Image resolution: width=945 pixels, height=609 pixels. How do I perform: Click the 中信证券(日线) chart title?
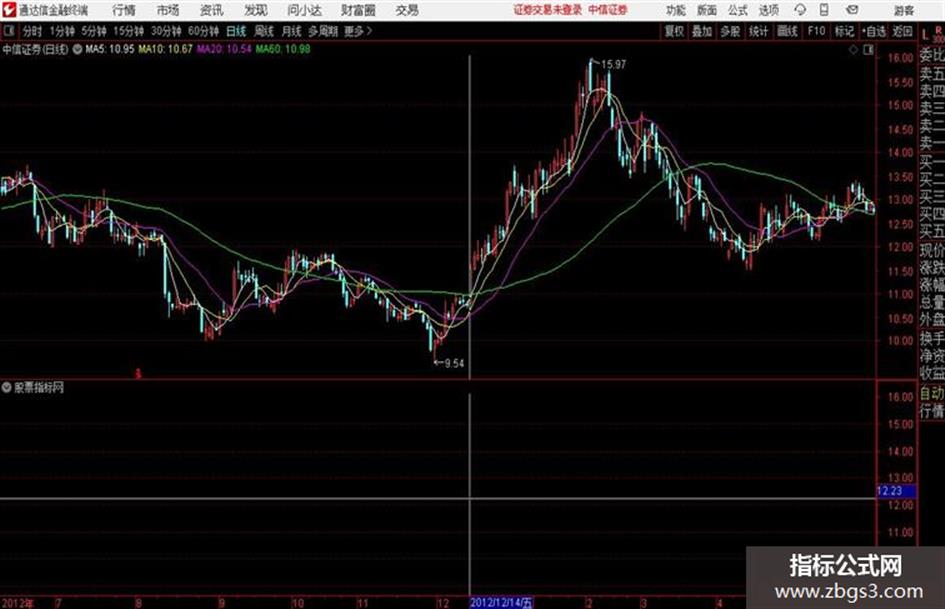coord(36,49)
